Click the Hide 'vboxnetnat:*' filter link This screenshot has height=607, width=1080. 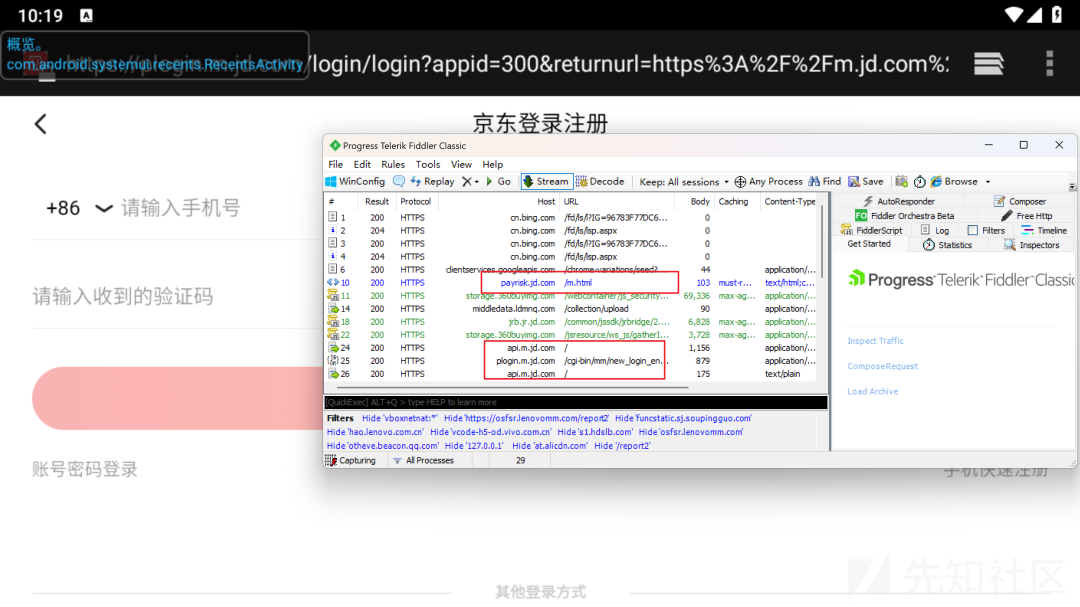399,418
